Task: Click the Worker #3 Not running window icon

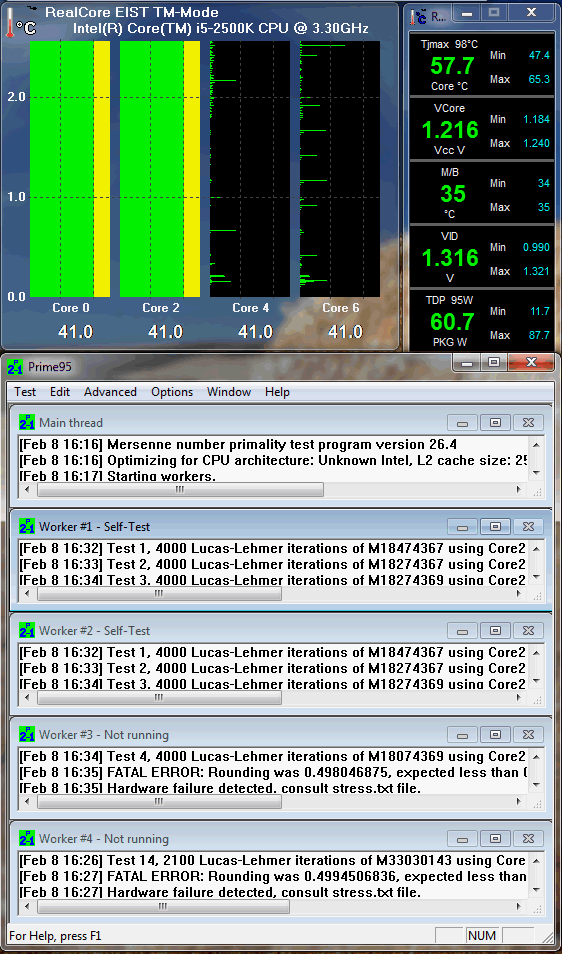Action: pos(27,734)
